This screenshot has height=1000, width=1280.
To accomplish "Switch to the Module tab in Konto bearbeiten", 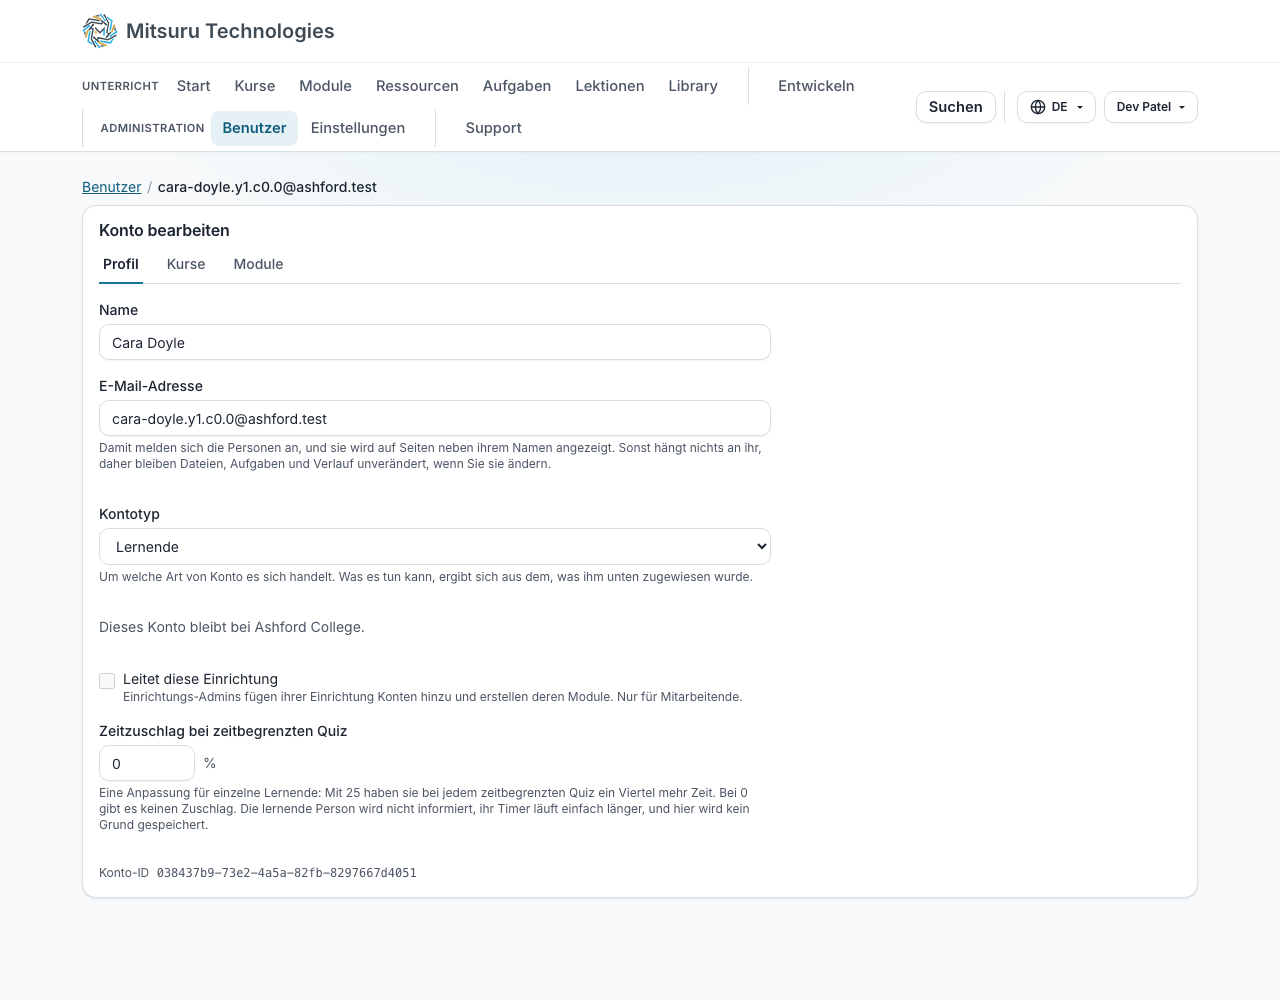I will (258, 264).
